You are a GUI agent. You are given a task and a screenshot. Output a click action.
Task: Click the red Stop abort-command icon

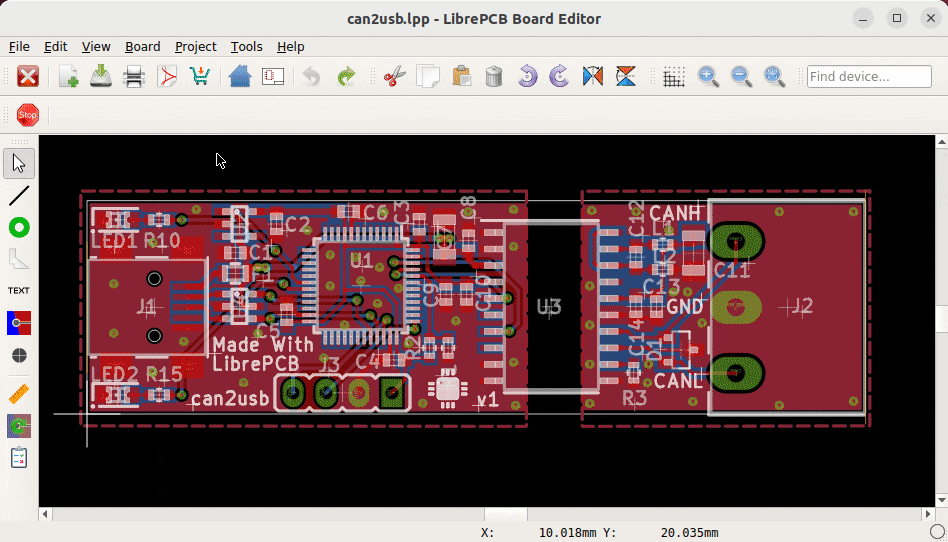coord(27,114)
